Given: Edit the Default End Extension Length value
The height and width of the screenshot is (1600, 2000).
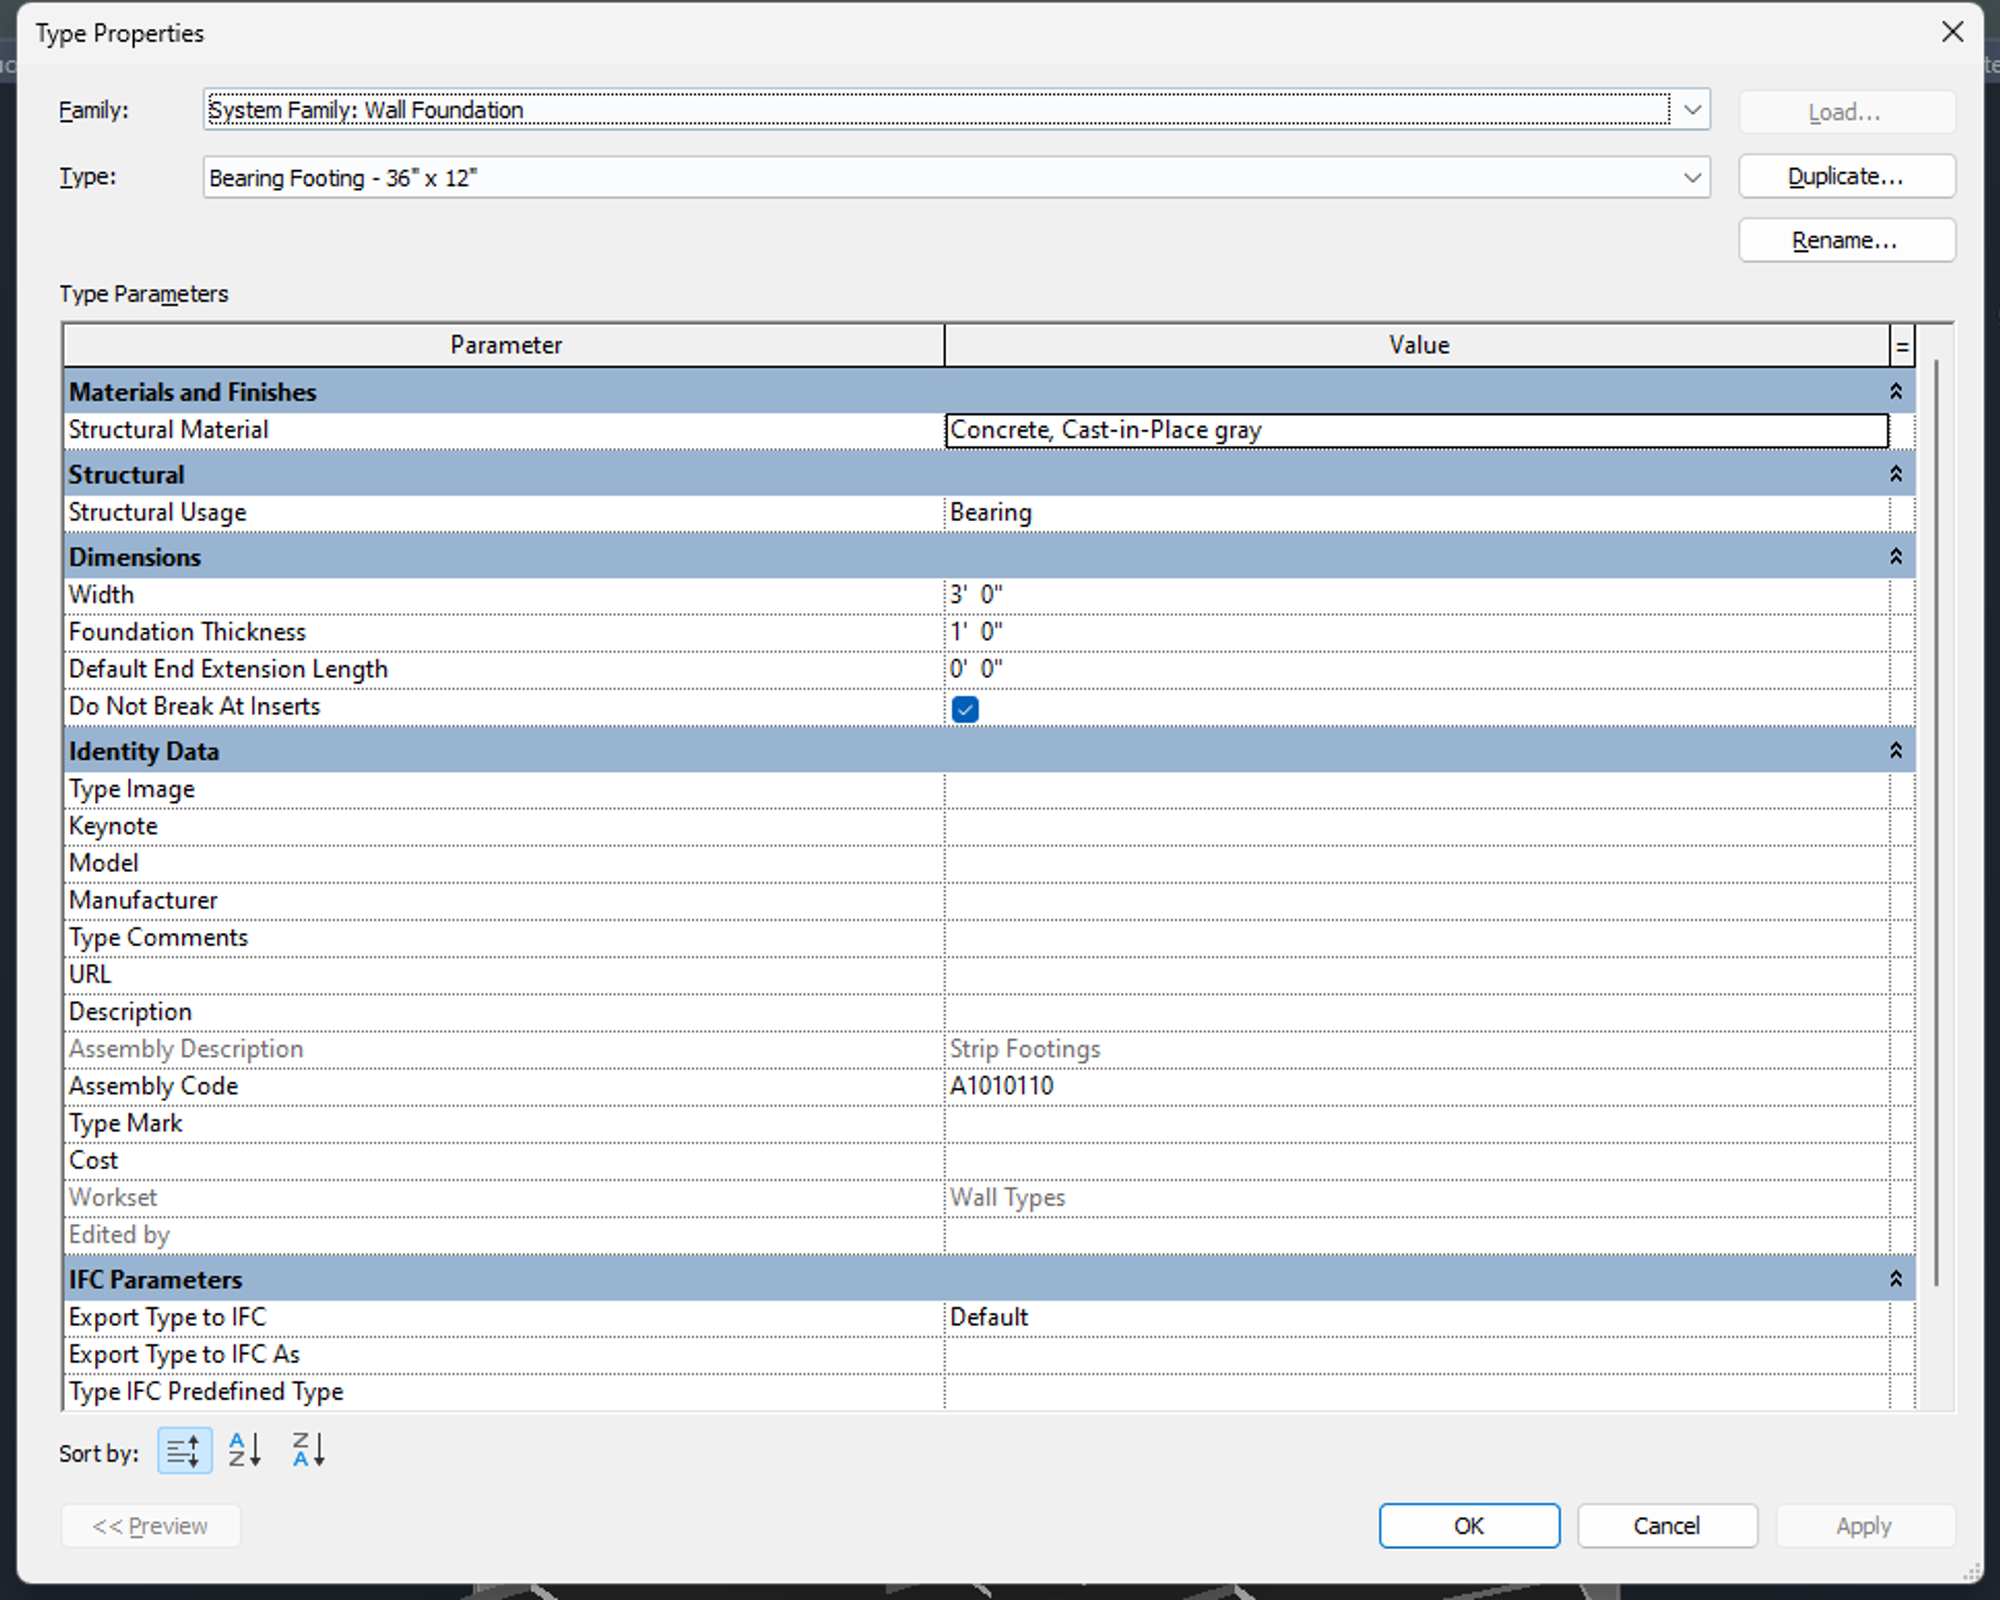Looking at the screenshot, I should click(1416, 669).
